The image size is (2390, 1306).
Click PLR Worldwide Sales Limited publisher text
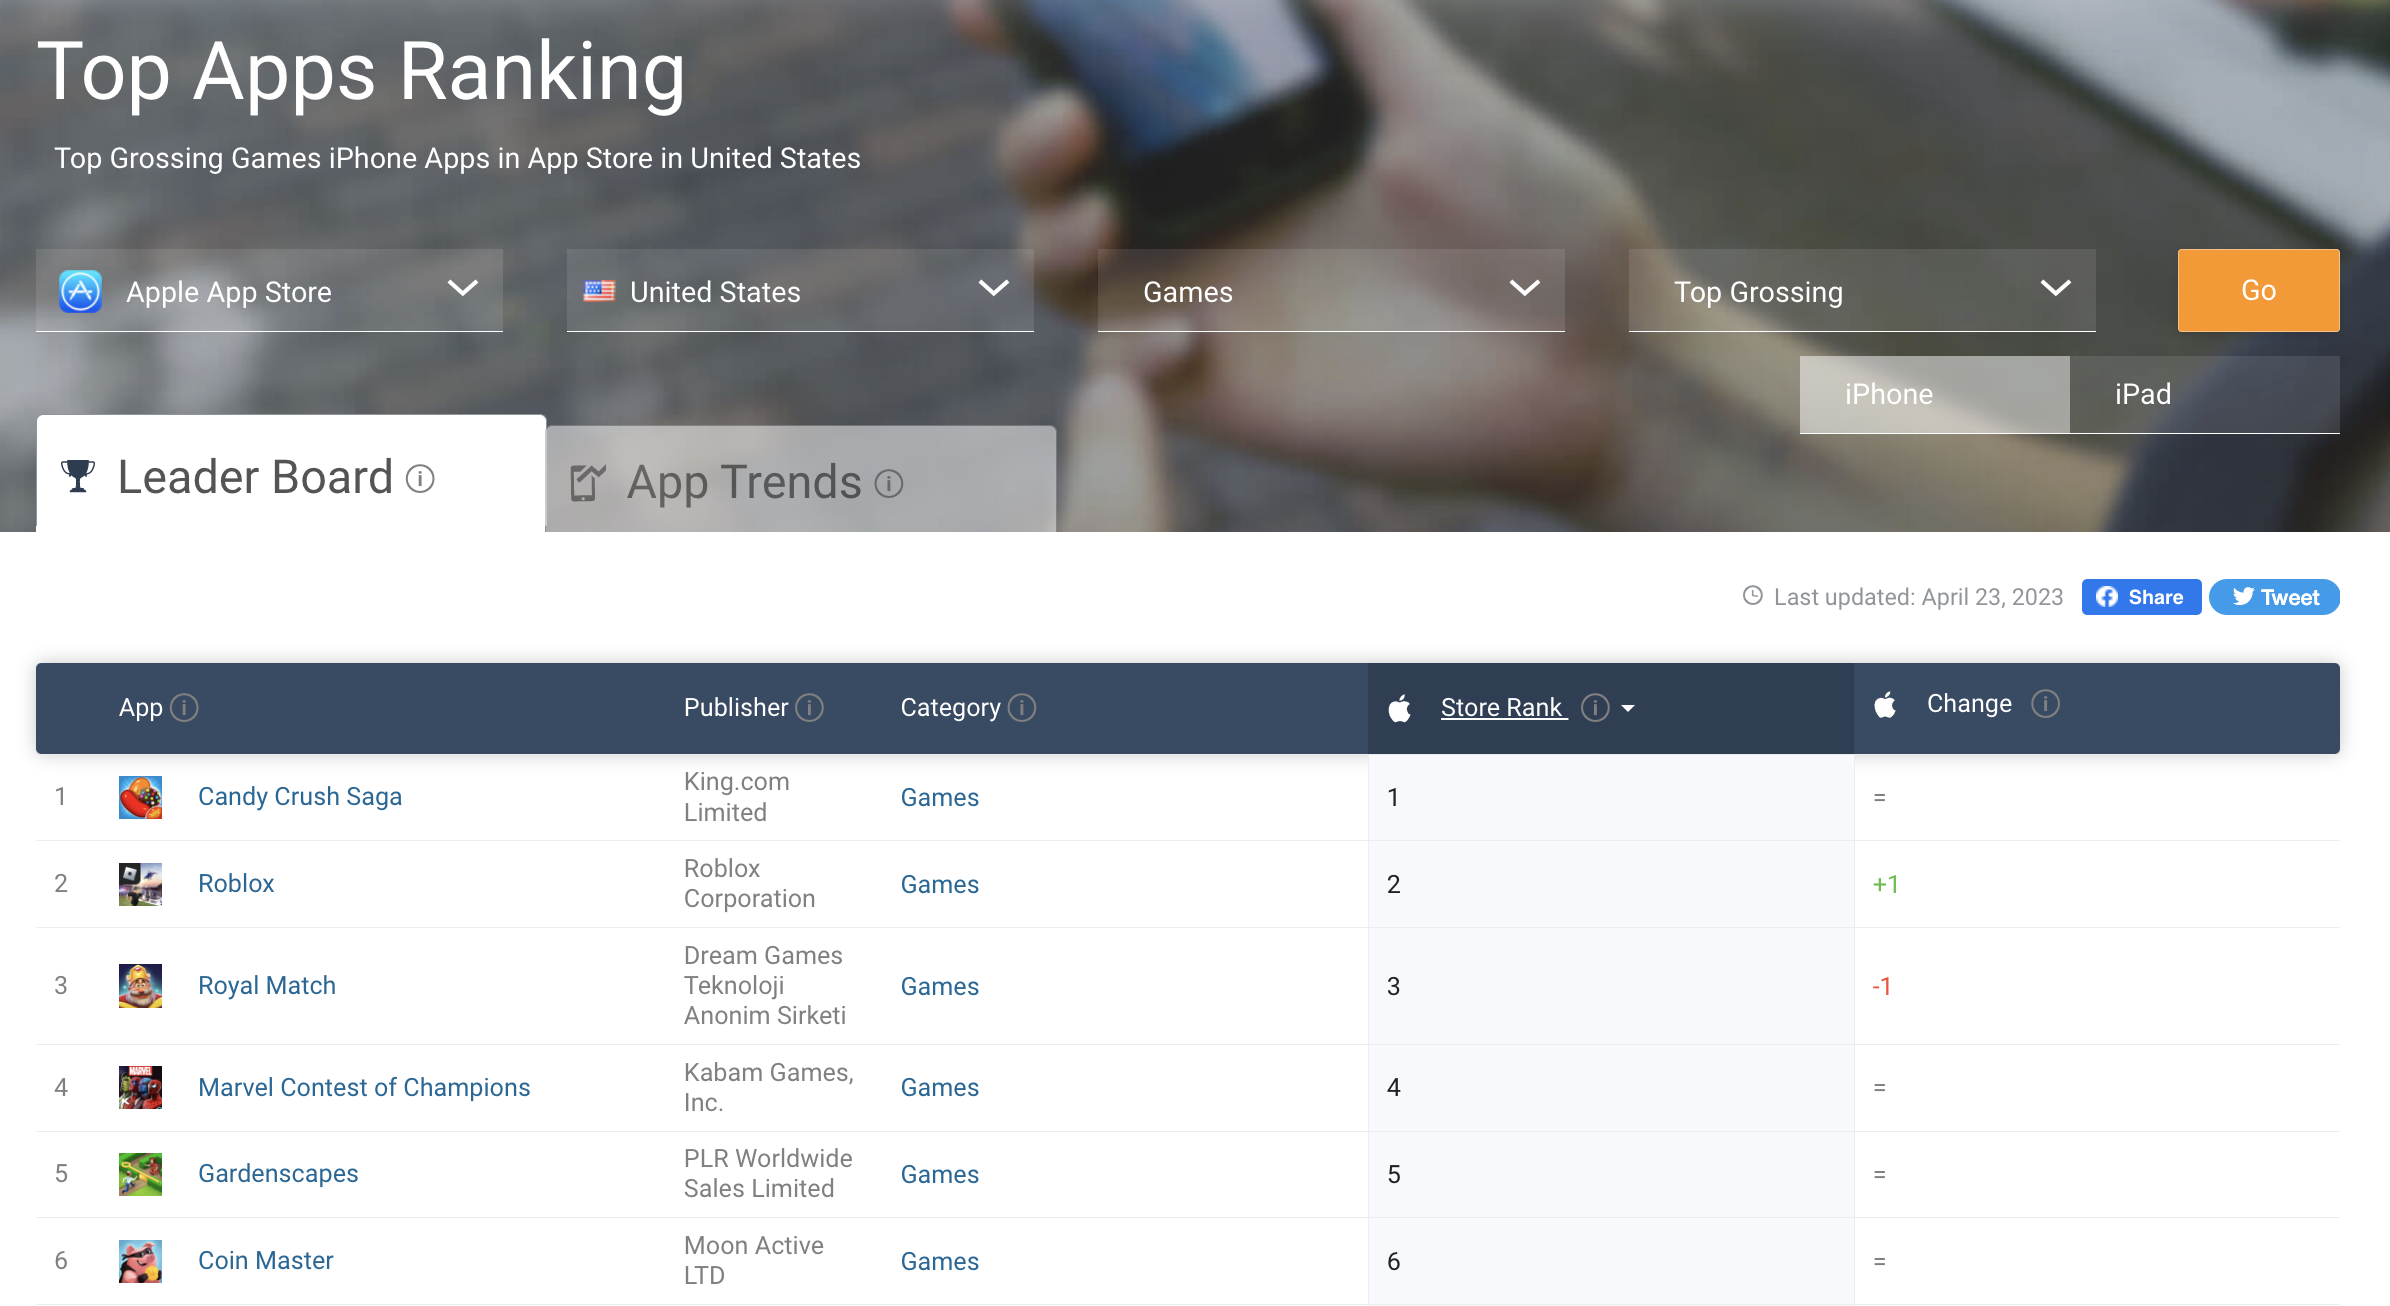(x=768, y=1174)
